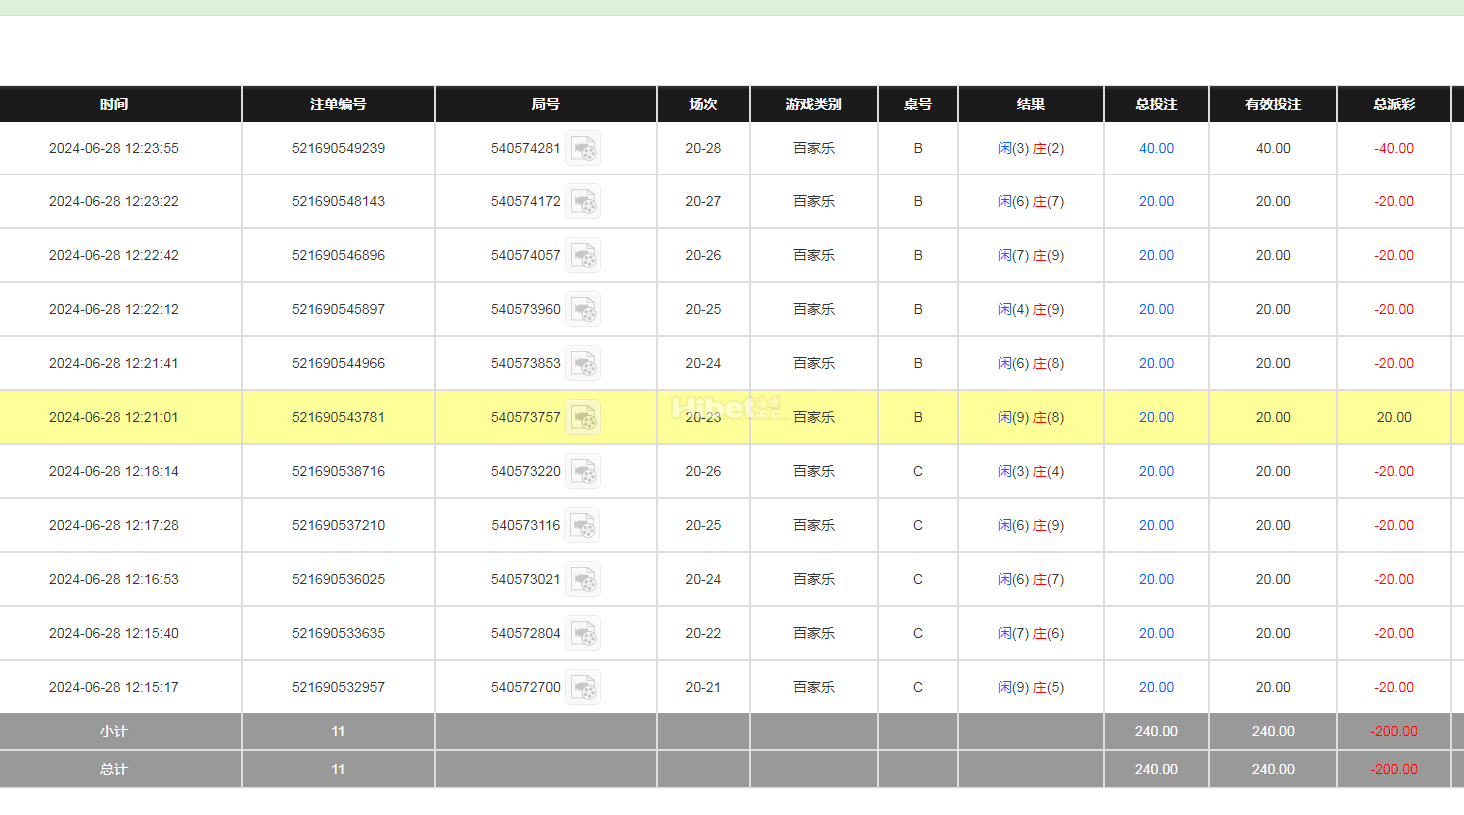1464x815 pixels.
Task: Open video replay icon for round 540572700
Action: coord(583,687)
